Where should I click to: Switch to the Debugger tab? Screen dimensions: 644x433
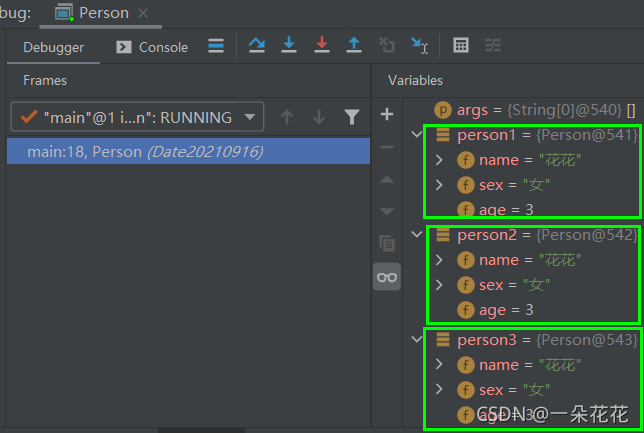pos(53,47)
